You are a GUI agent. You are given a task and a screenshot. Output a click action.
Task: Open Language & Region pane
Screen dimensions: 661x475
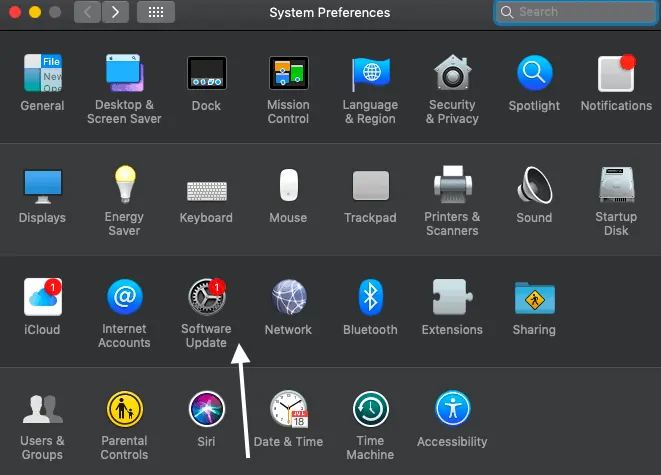[370, 74]
